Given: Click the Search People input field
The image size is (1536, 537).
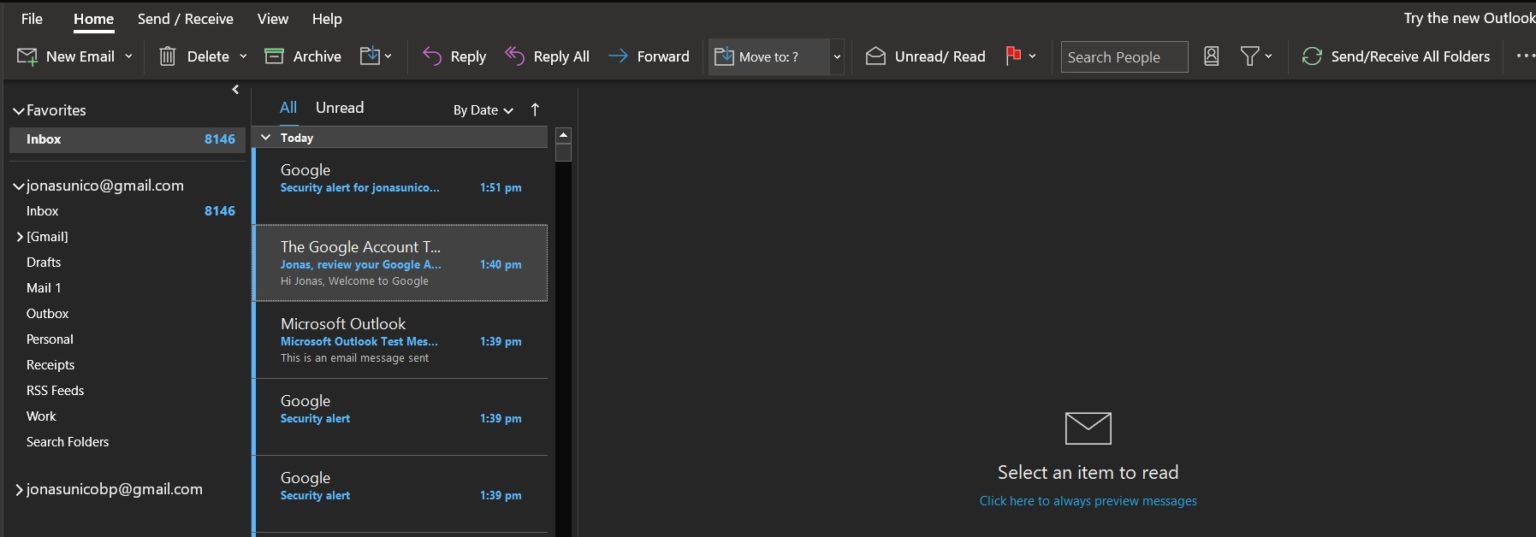Looking at the screenshot, I should pos(1124,57).
